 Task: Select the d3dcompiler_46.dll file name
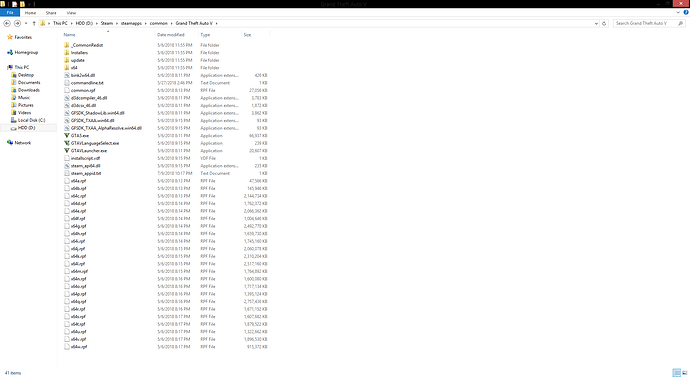coord(89,98)
